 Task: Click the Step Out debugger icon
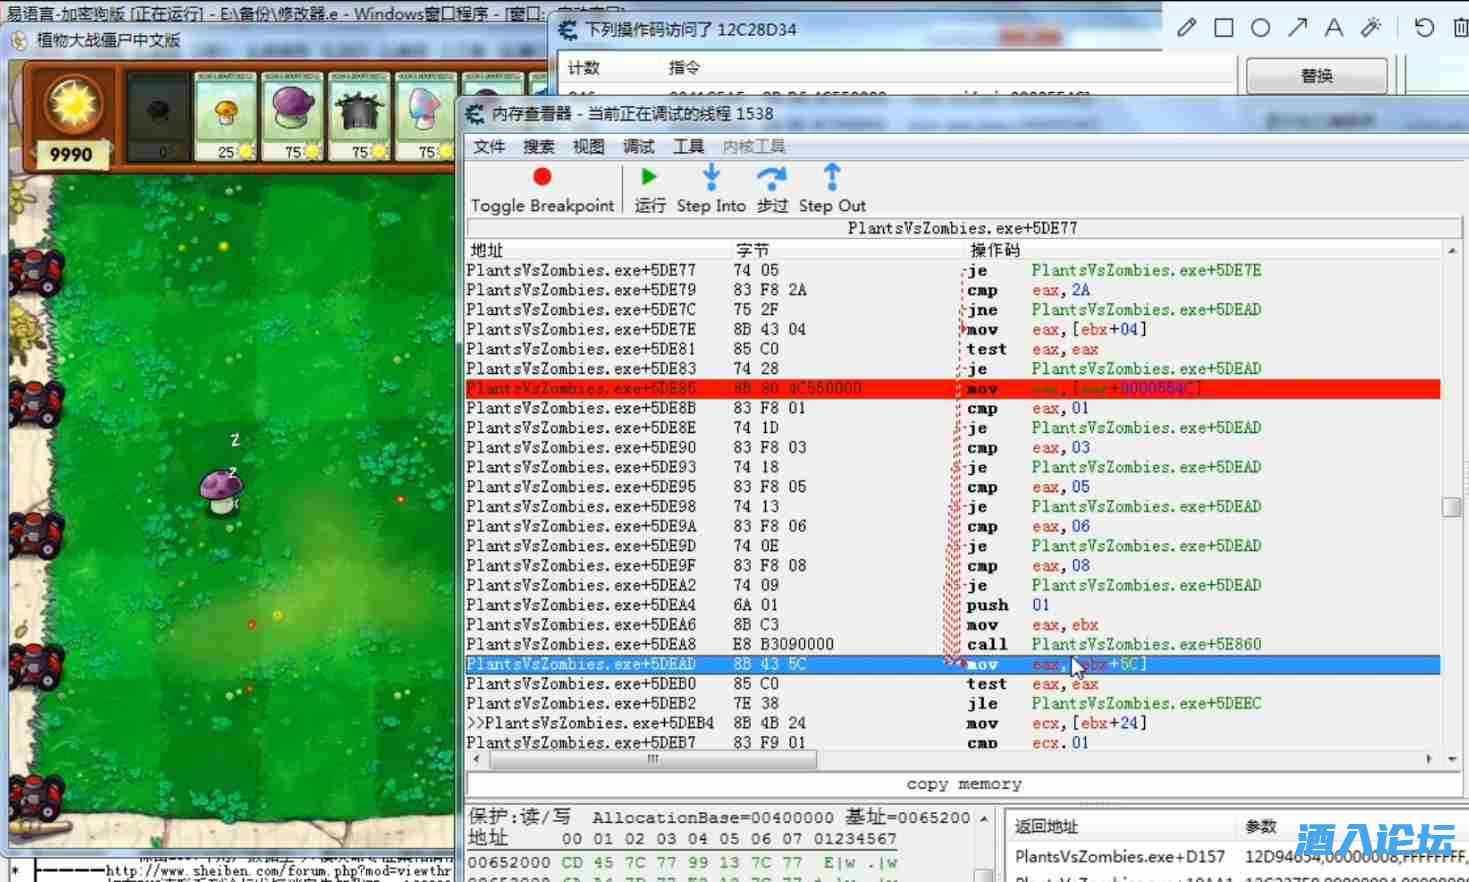pyautogui.click(x=831, y=178)
